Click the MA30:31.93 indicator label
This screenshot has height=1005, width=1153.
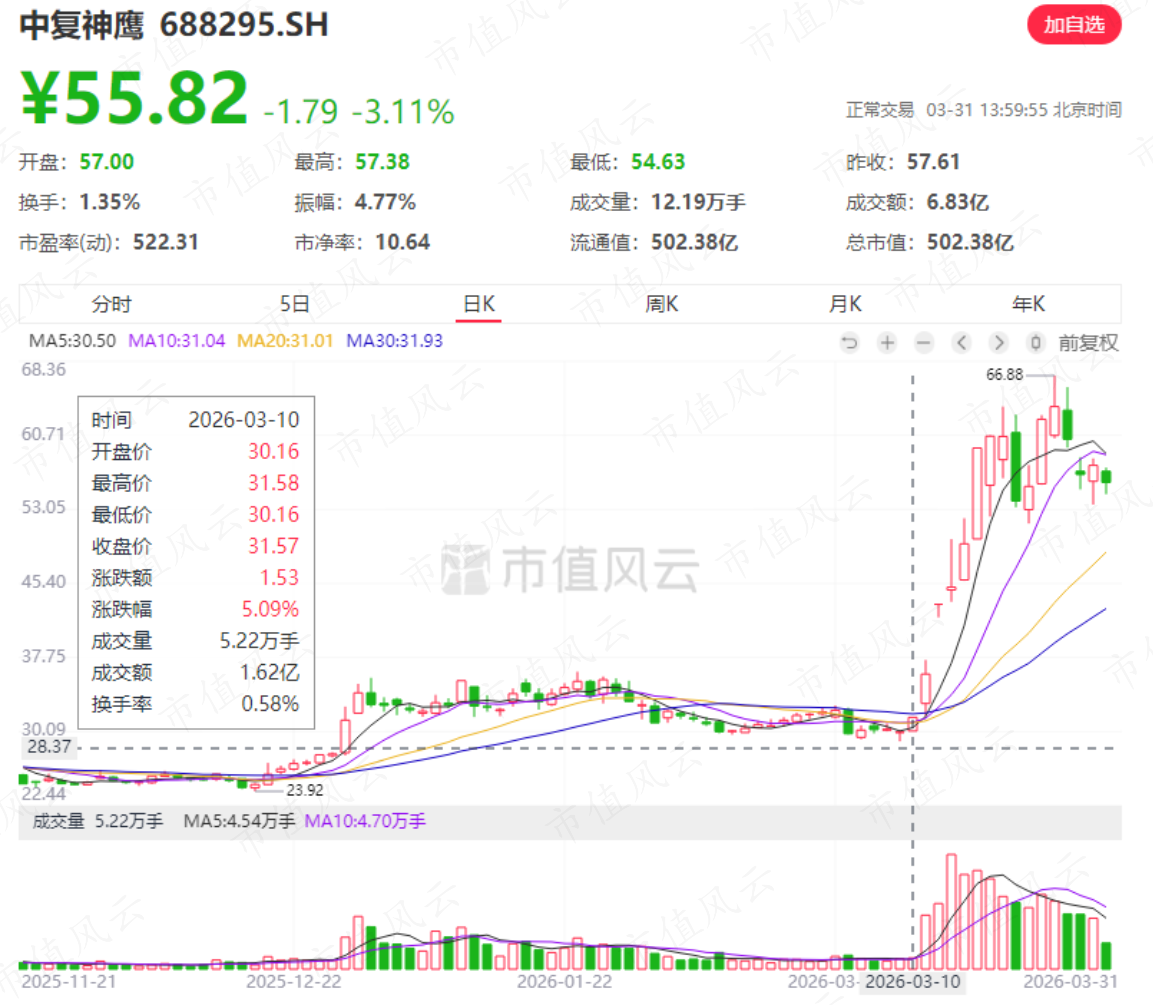394,341
